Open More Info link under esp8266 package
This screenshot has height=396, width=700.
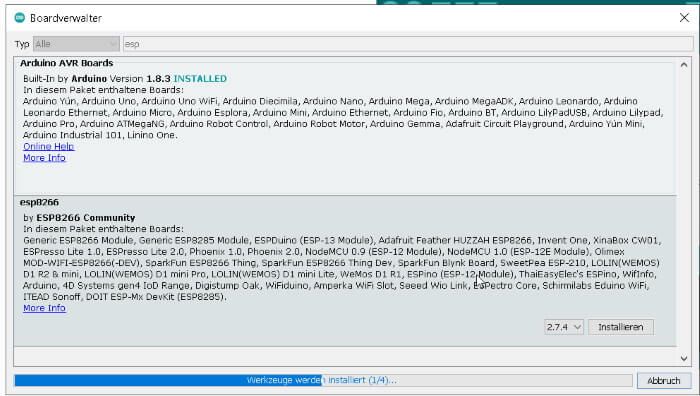(x=44, y=308)
